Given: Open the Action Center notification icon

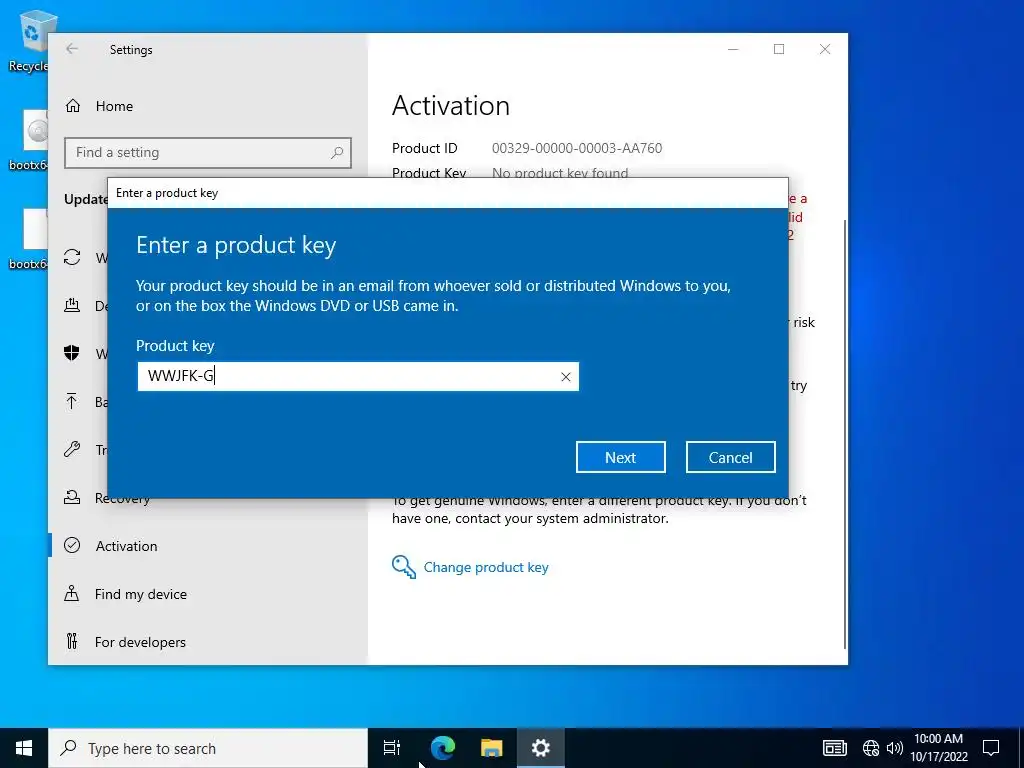Looking at the screenshot, I should (991, 748).
